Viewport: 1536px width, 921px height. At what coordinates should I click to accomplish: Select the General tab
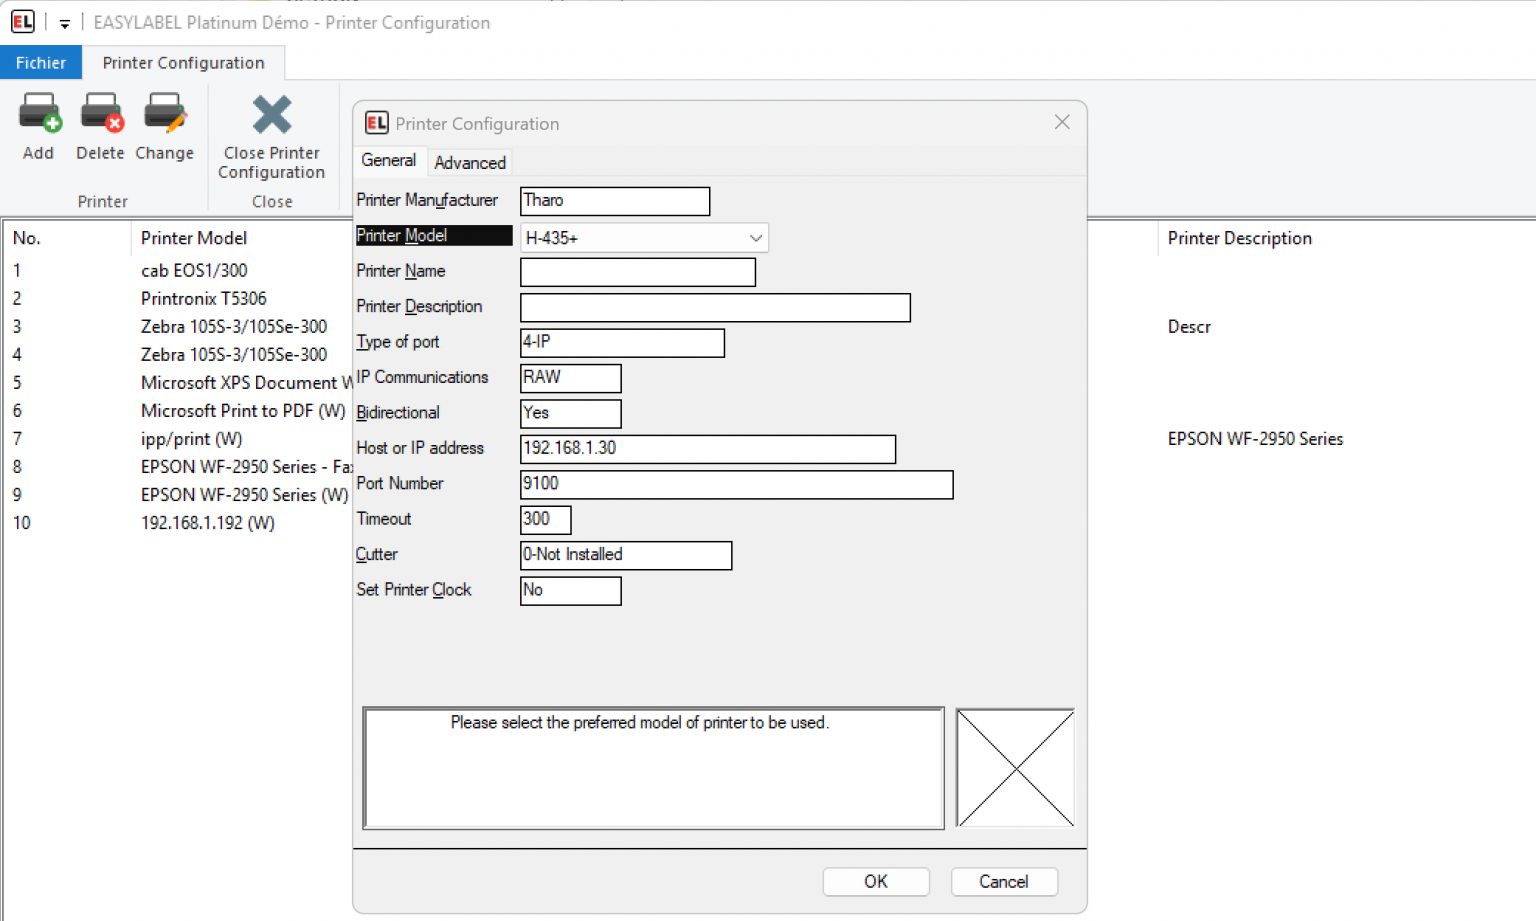[x=389, y=160]
